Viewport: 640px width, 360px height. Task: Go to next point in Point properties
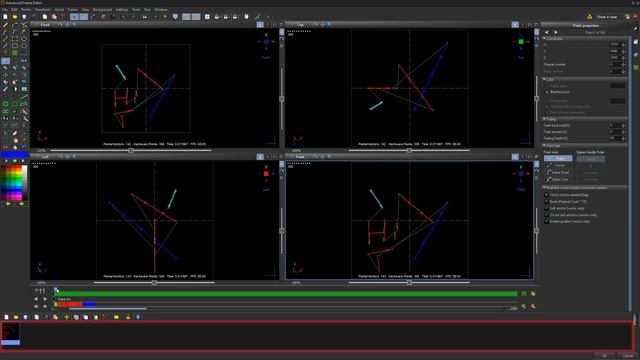coord(556,32)
